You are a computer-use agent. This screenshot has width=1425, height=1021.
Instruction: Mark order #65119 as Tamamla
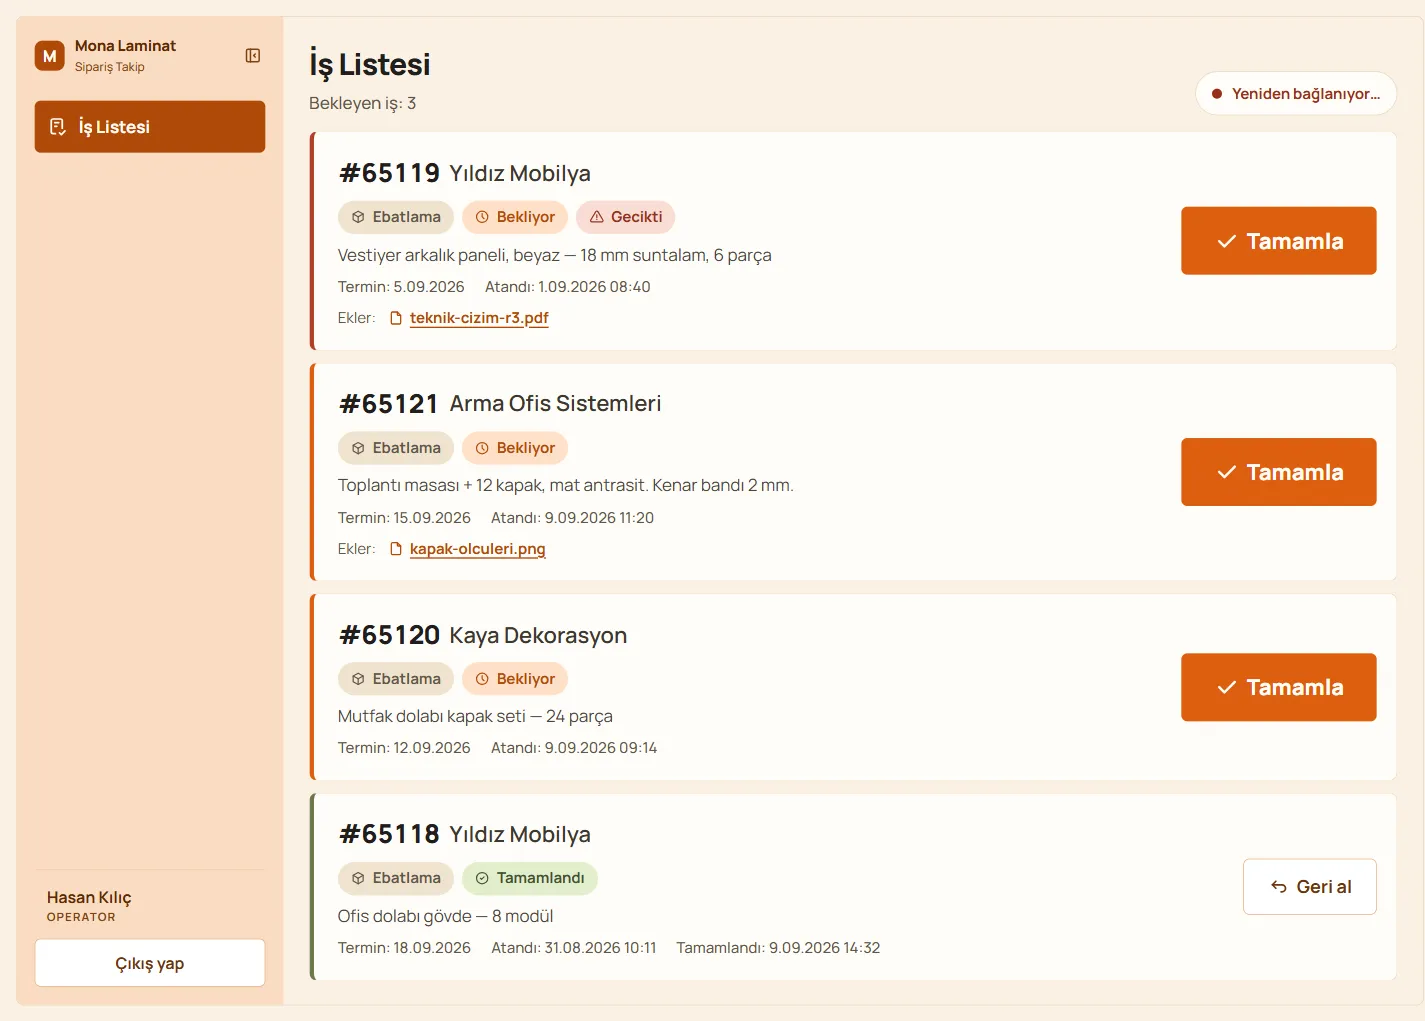pos(1278,241)
